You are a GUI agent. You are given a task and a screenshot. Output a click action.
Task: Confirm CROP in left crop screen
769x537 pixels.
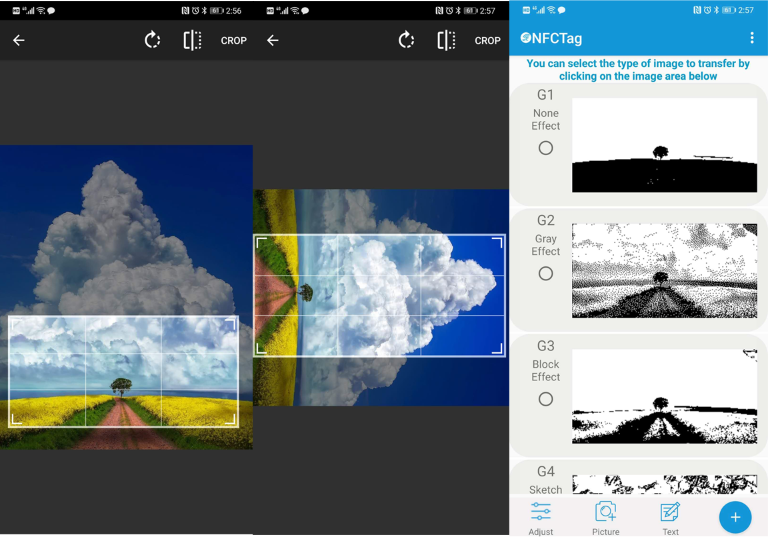233,41
